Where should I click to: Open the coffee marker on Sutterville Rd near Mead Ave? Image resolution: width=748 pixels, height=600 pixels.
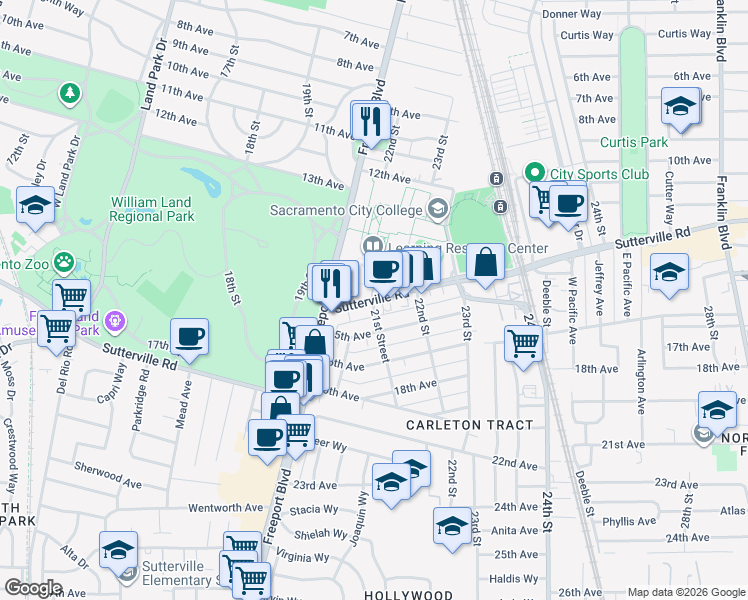point(189,339)
